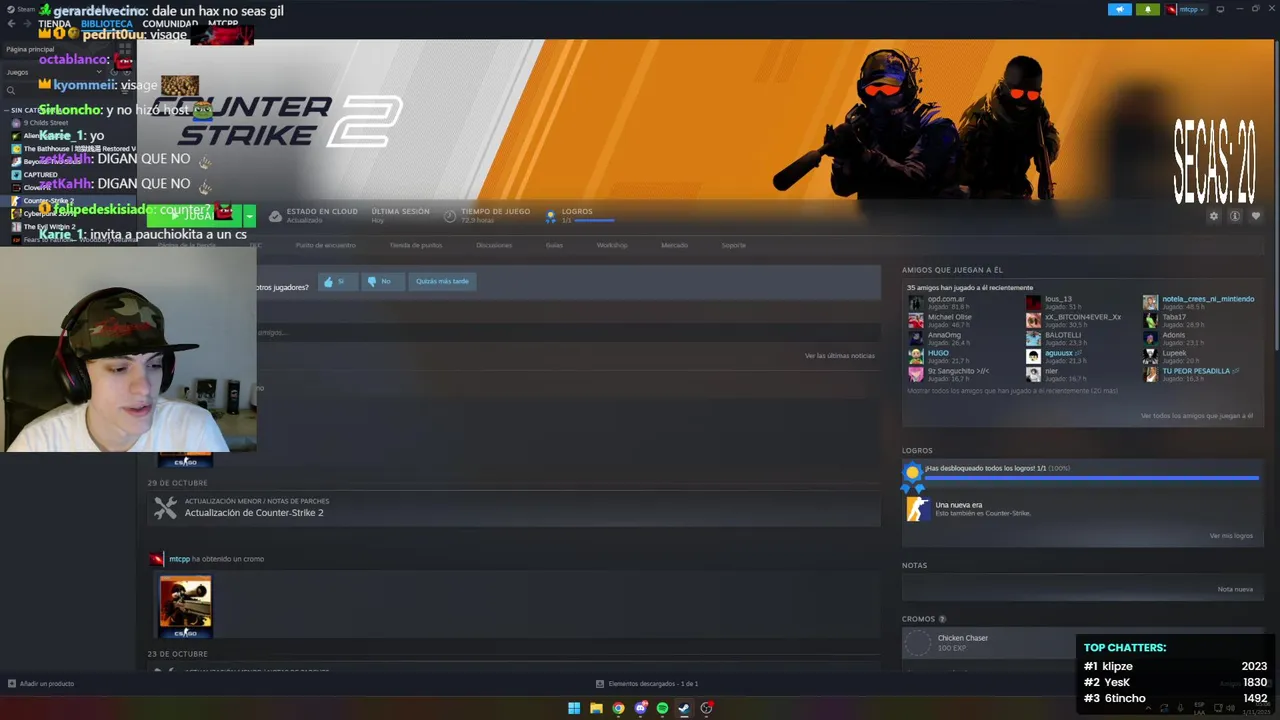Open friend XX_BITCOIN4EVER_Xx profile
Viewport: 1280px width, 720px height.
1083,317
